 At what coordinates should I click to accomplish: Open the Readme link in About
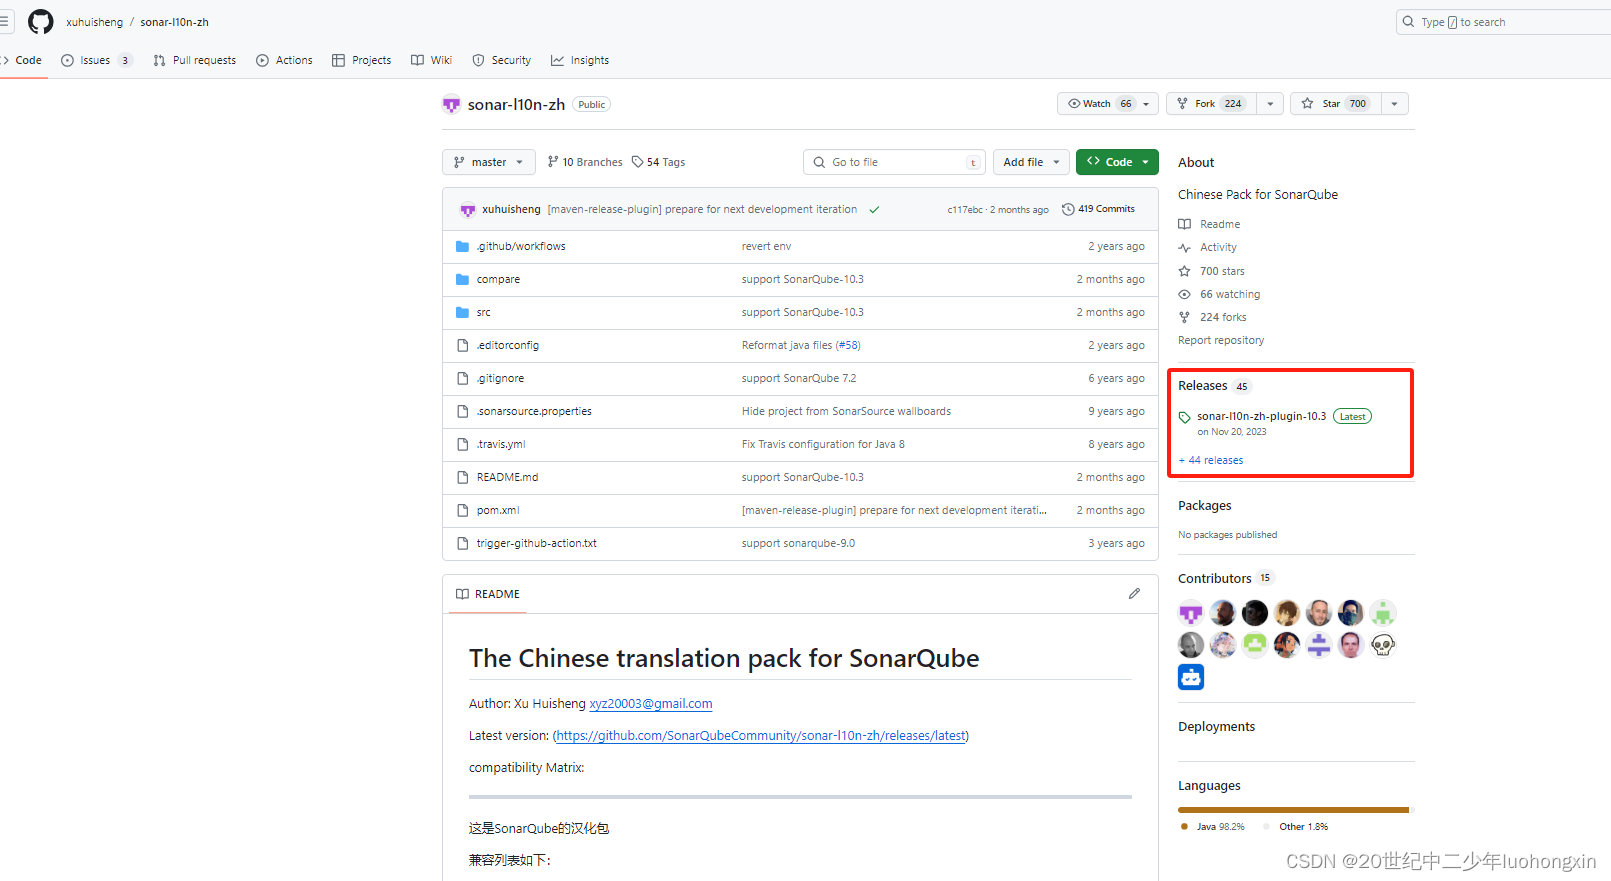(x=1209, y=224)
